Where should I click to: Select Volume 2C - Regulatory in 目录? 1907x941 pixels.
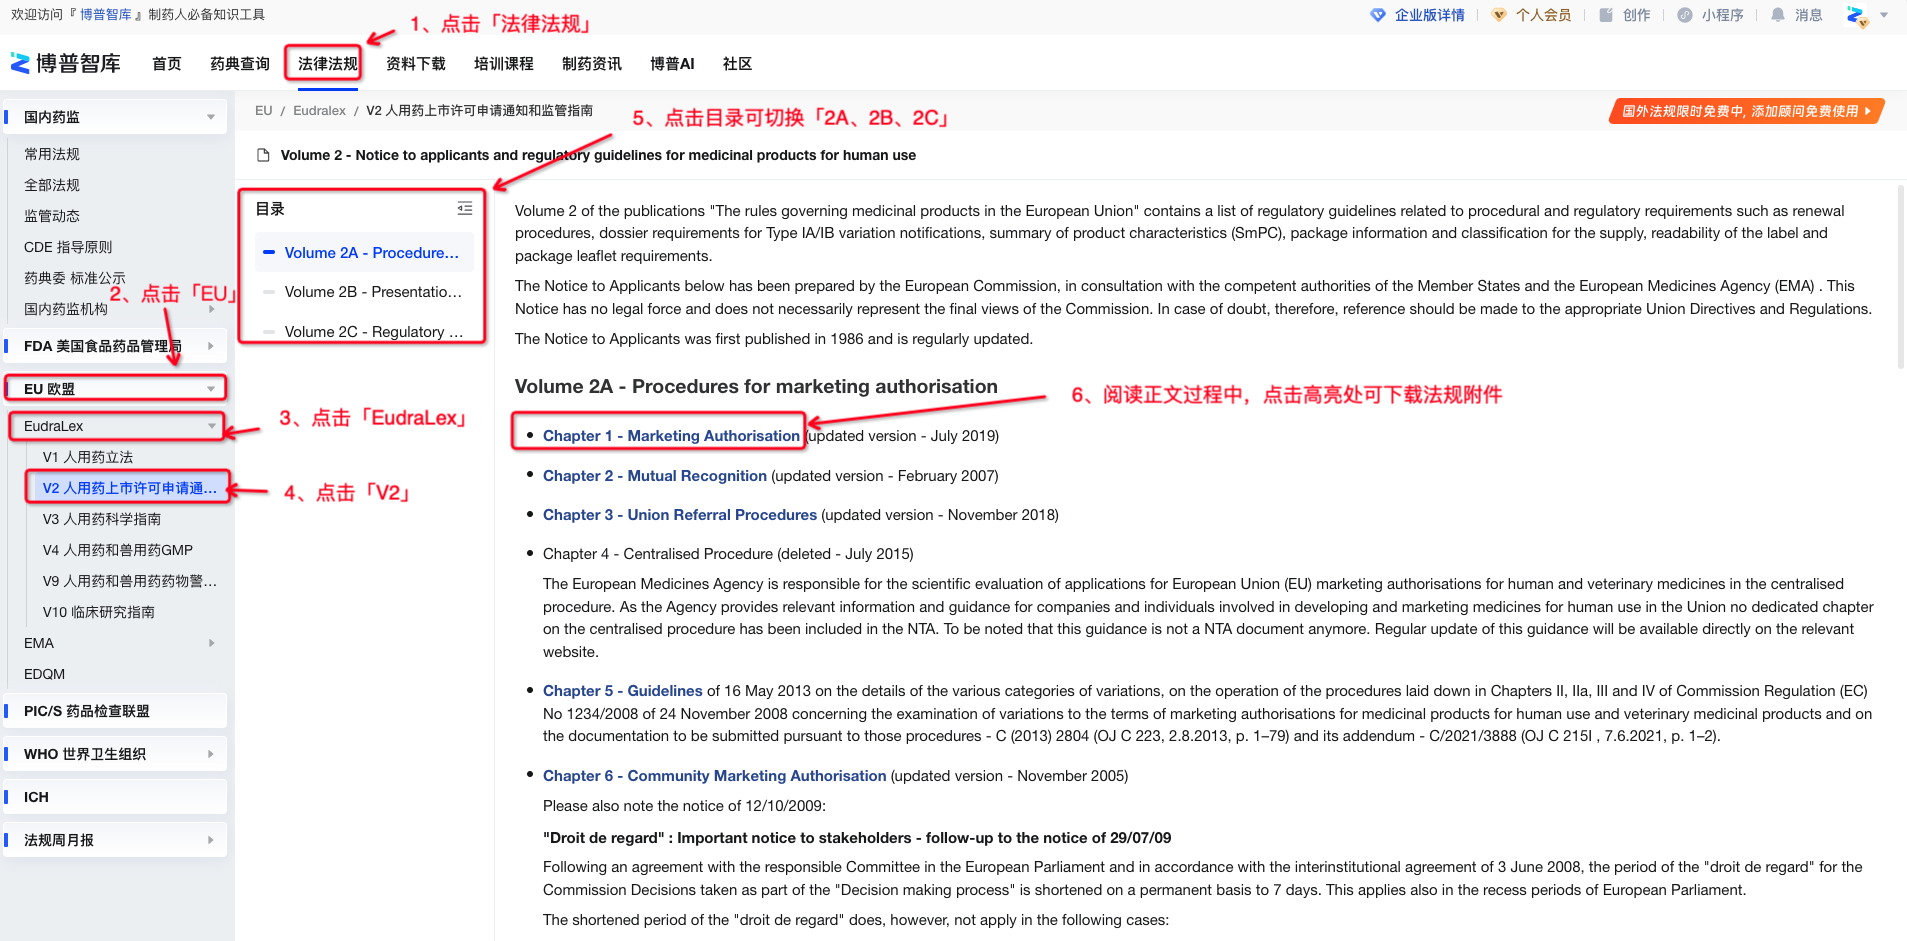pyautogui.click(x=364, y=331)
